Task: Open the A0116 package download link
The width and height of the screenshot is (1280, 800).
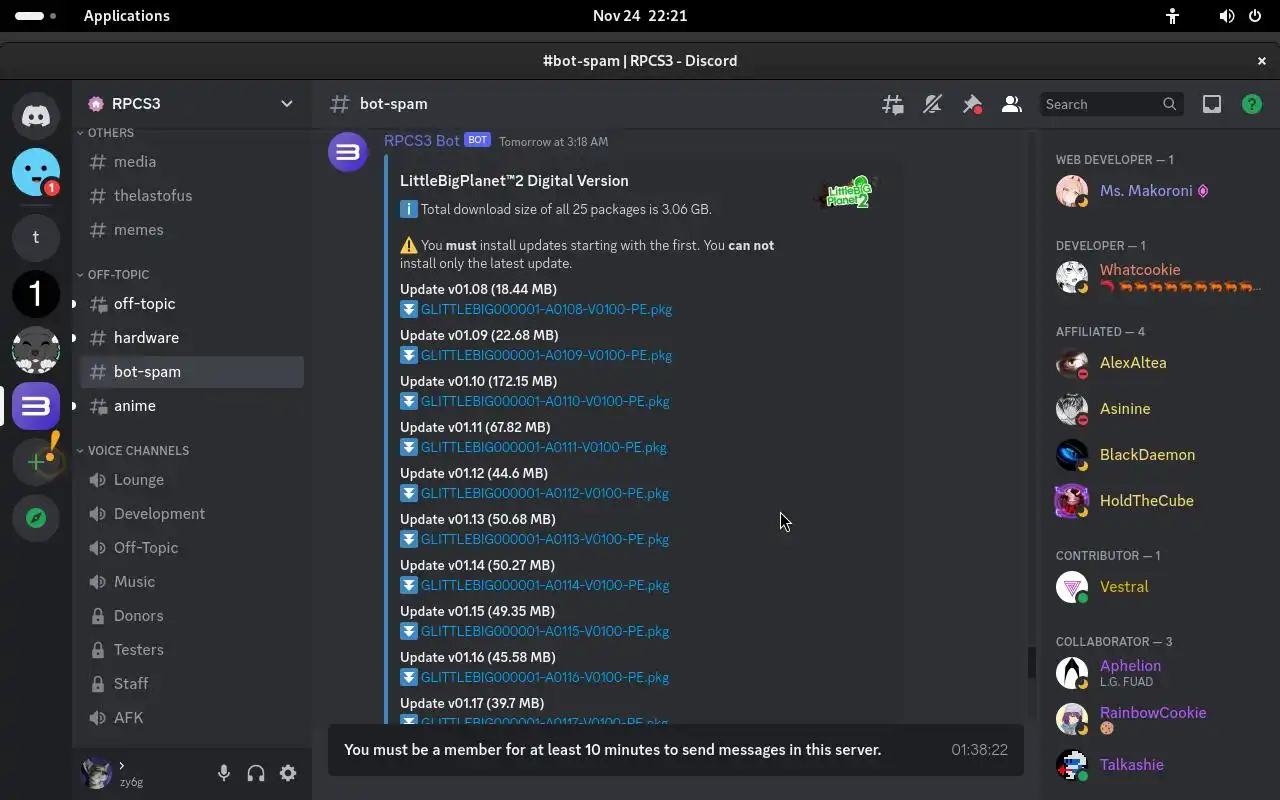Action: [x=545, y=677]
